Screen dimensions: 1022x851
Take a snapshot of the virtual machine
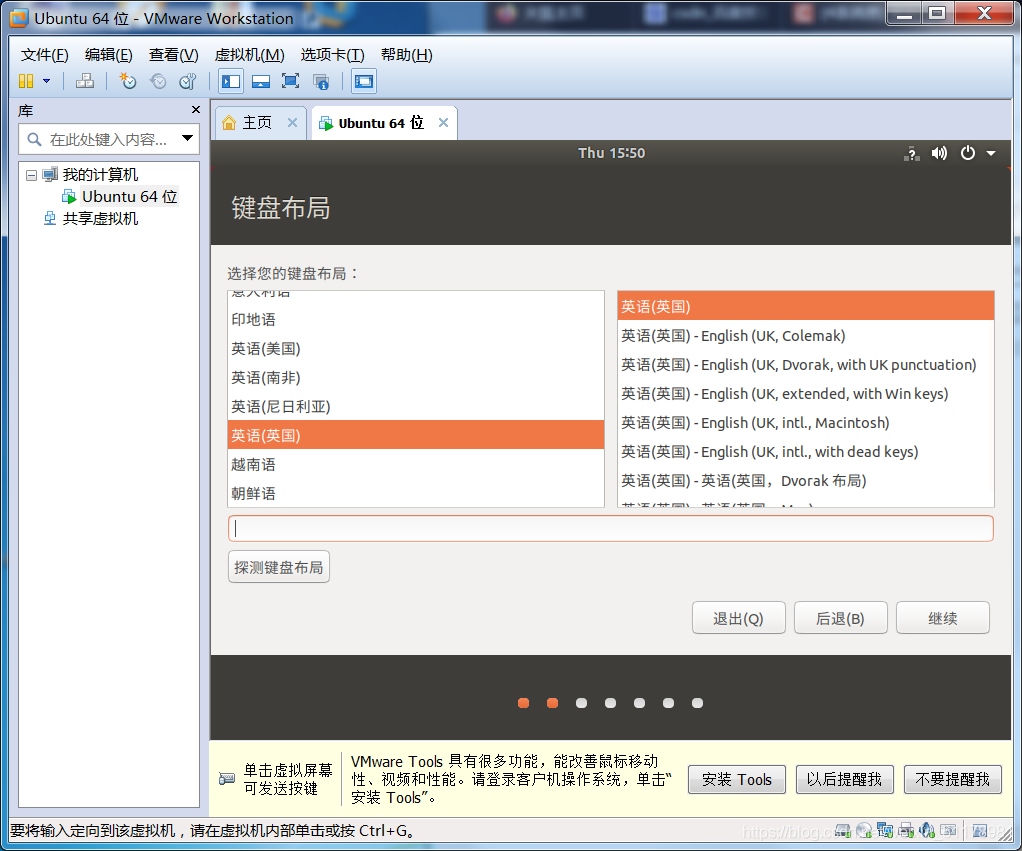[x=128, y=81]
